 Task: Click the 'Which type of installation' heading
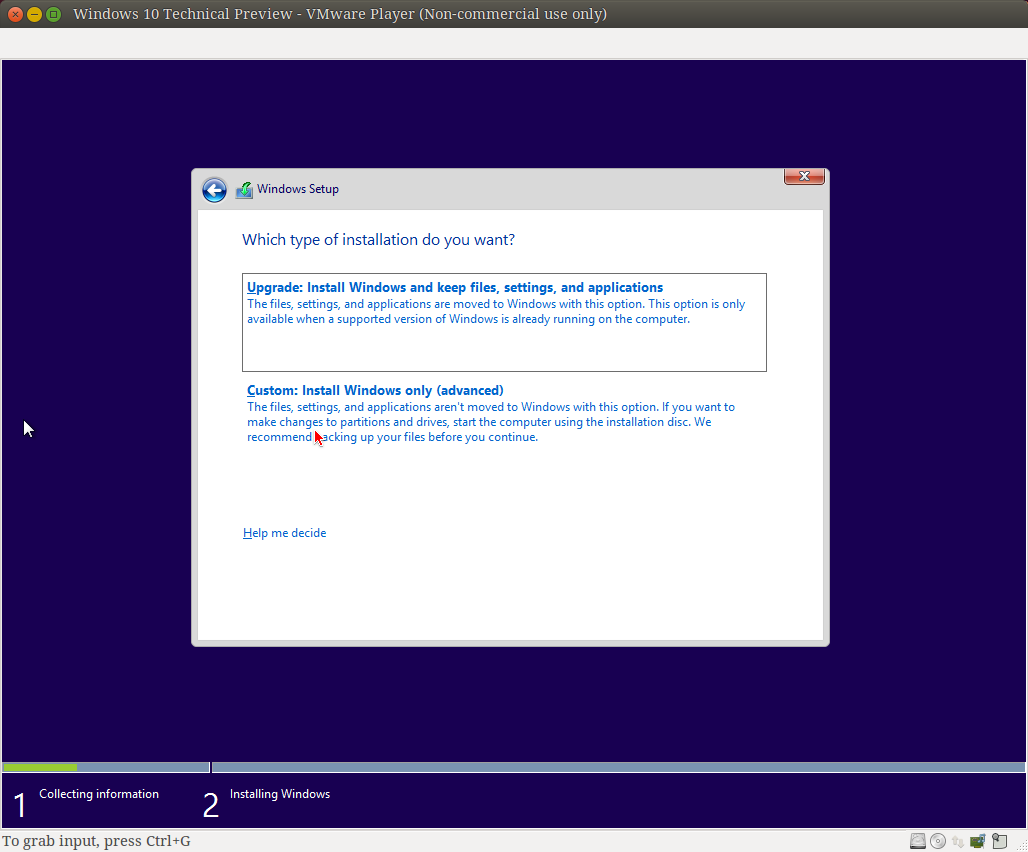click(x=378, y=240)
